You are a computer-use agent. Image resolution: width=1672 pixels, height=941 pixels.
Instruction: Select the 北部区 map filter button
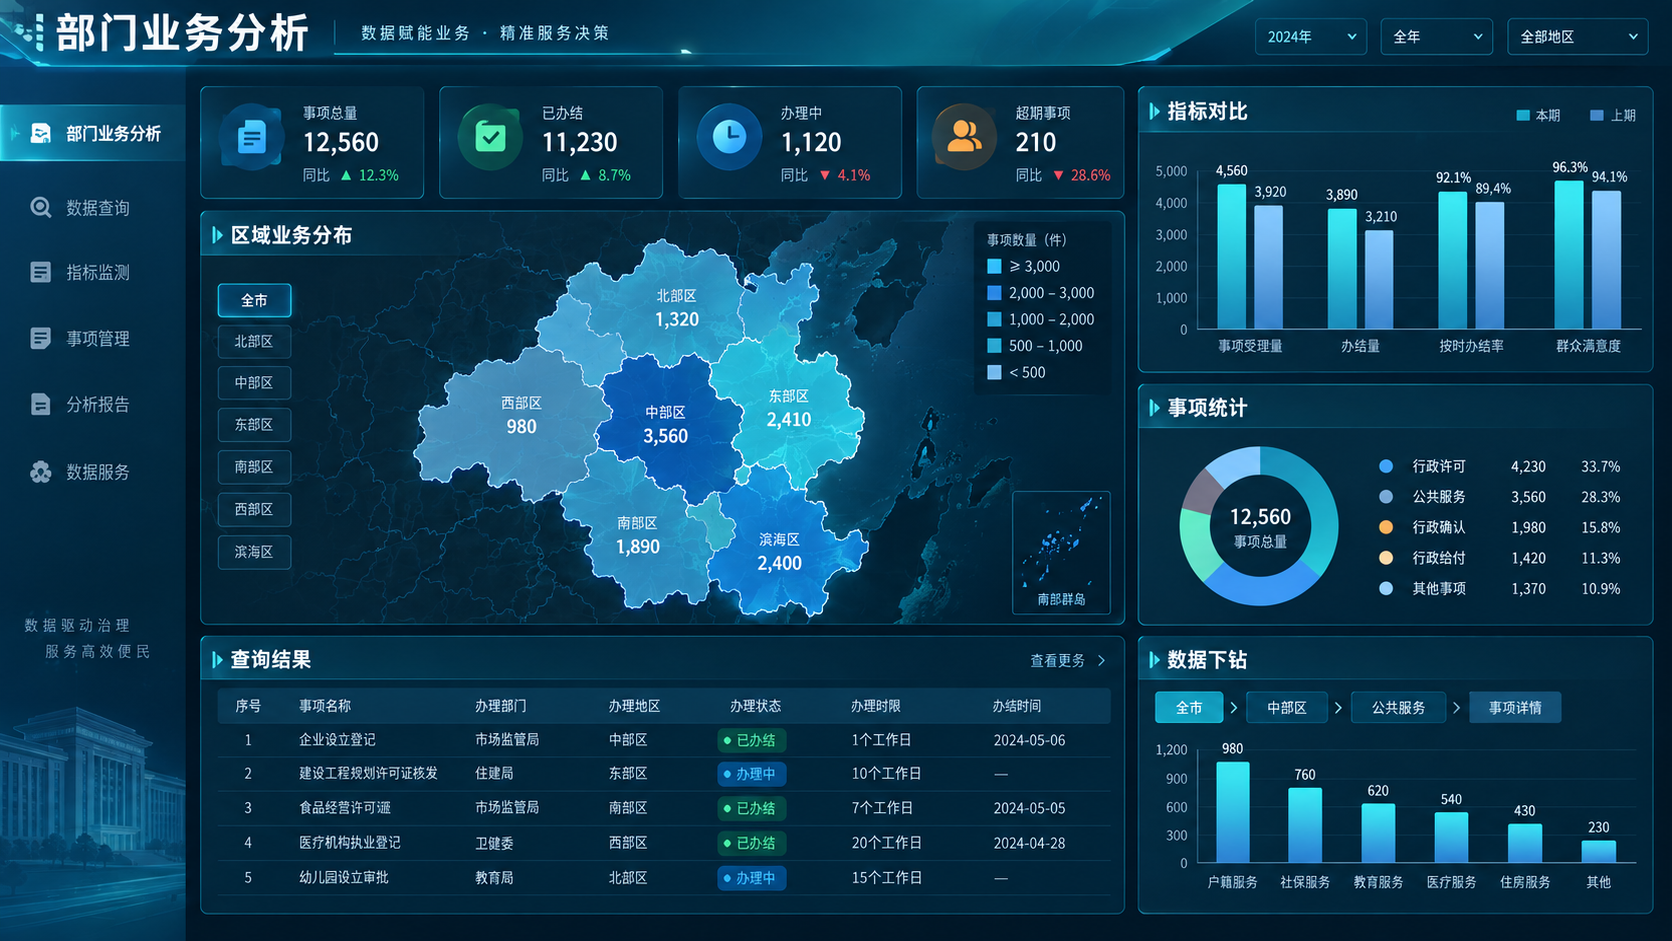[254, 341]
